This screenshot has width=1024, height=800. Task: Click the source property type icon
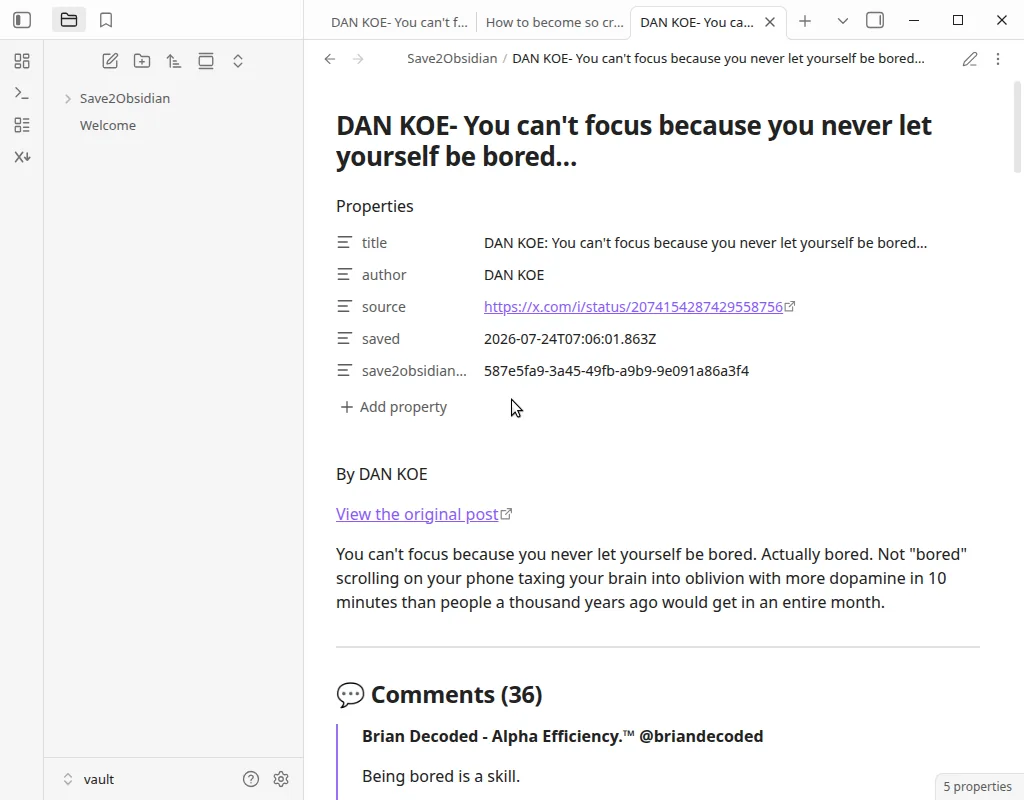[x=345, y=306]
